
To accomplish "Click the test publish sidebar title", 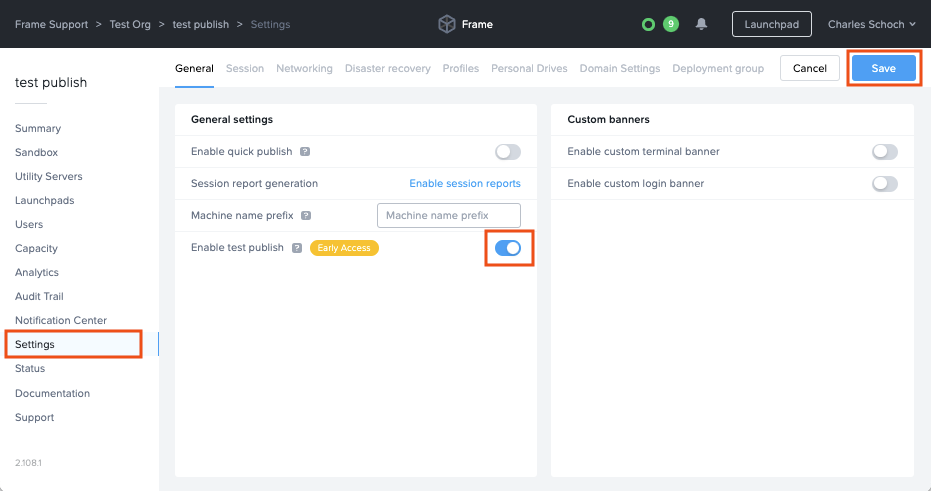I will pos(51,83).
